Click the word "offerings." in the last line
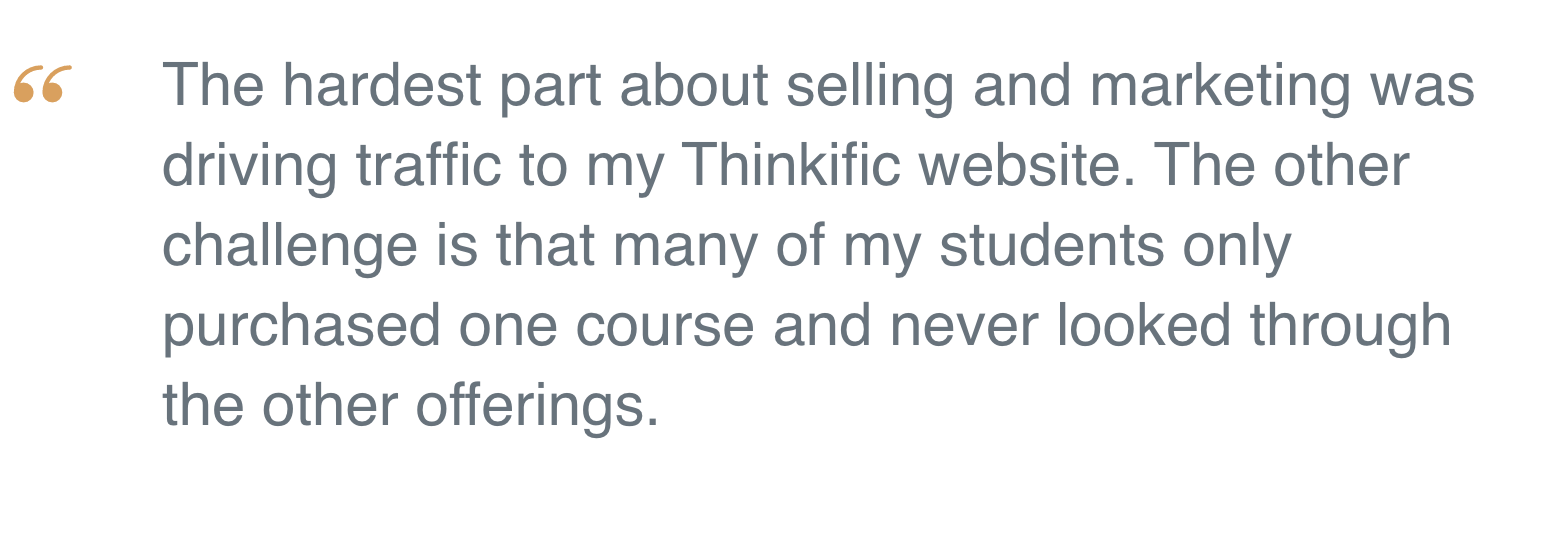Viewport: 1562px width, 558px height. pos(537,407)
